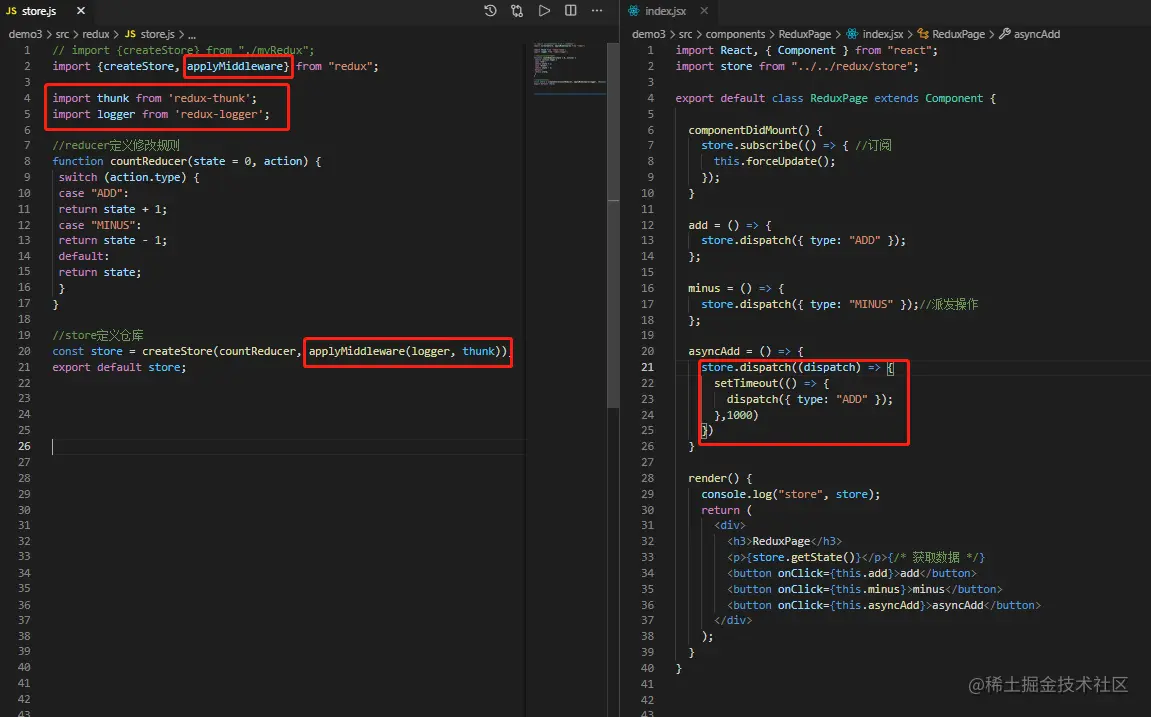
Task: Click 'export default store;' line
Action: [119, 367]
